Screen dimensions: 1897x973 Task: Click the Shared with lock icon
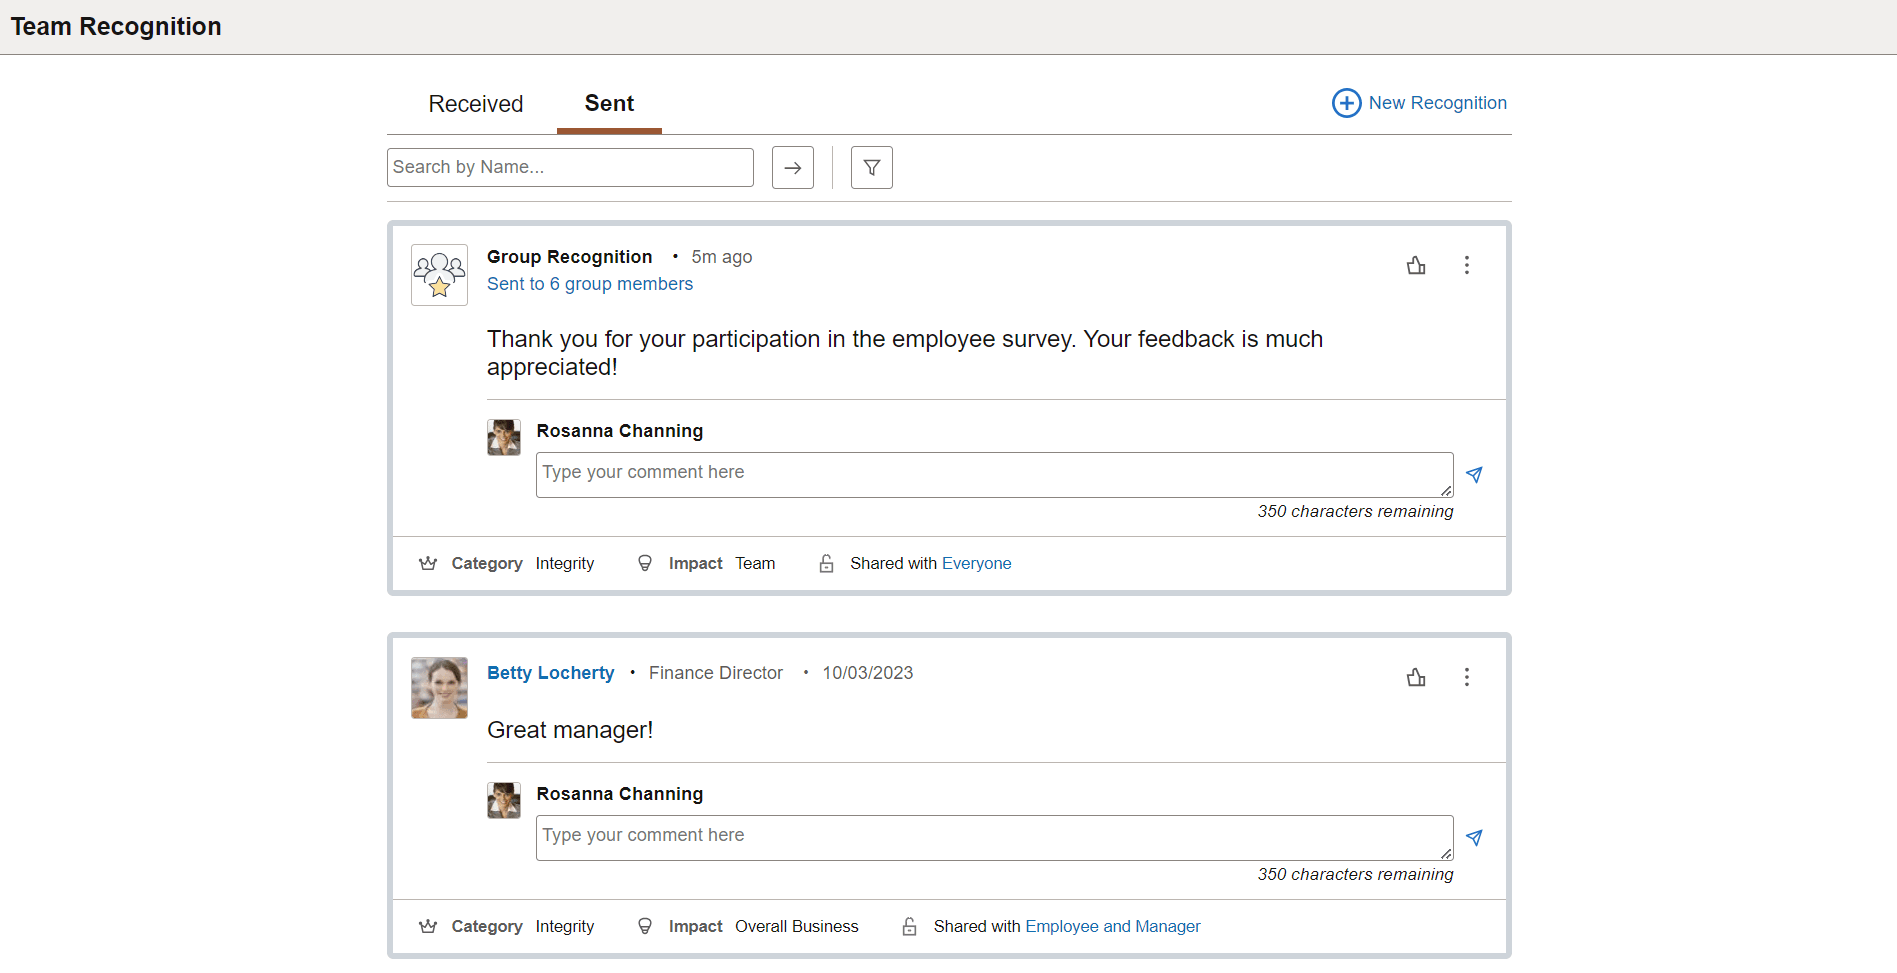tap(826, 563)
